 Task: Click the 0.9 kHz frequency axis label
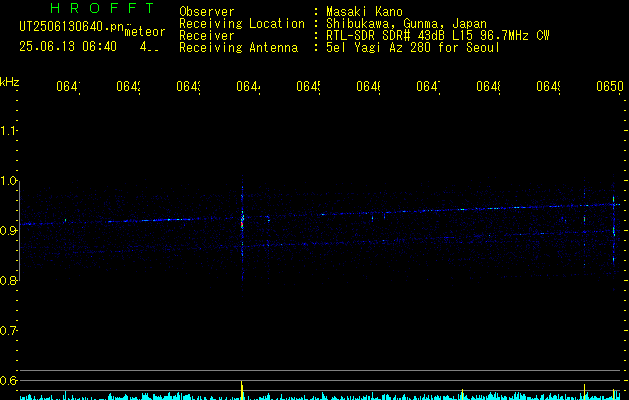tap(8, 231)
